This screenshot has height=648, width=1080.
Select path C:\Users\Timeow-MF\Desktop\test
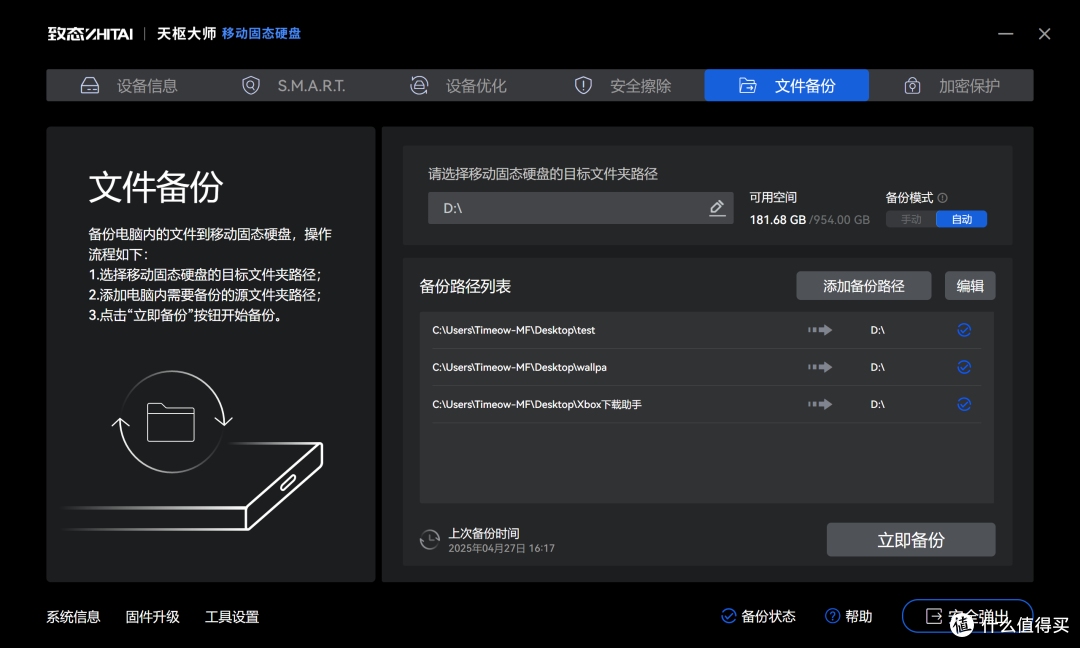pos(514,330)
